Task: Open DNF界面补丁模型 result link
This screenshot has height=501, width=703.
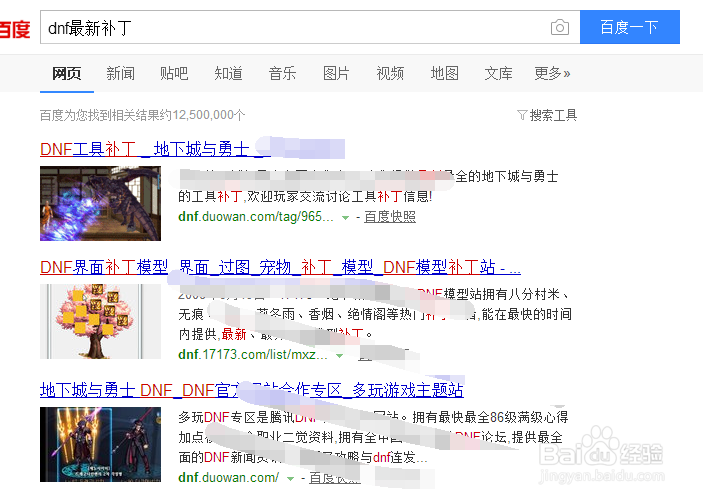Action: click(280, 267)
